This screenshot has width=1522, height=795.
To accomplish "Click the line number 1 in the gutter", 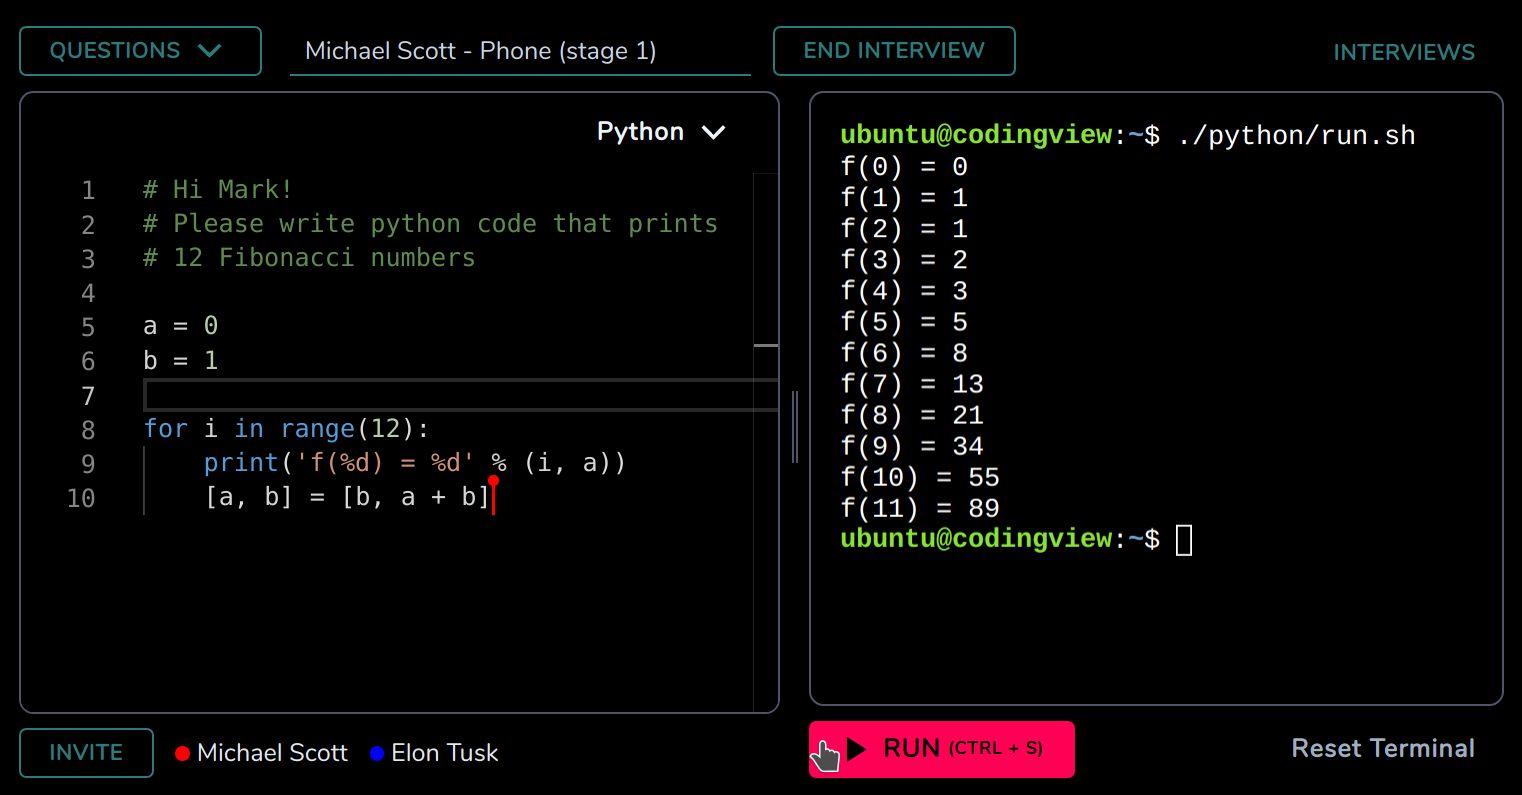I will point(88,190).
